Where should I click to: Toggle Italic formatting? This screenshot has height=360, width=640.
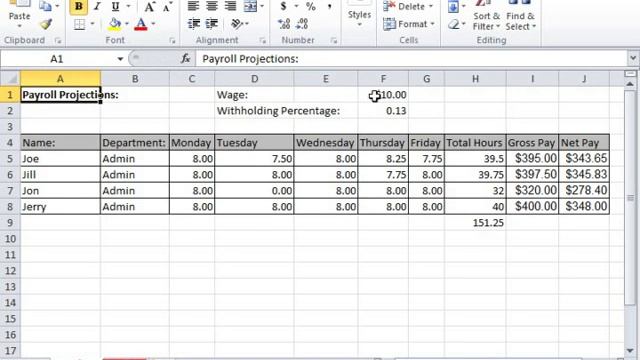(97, 7)
